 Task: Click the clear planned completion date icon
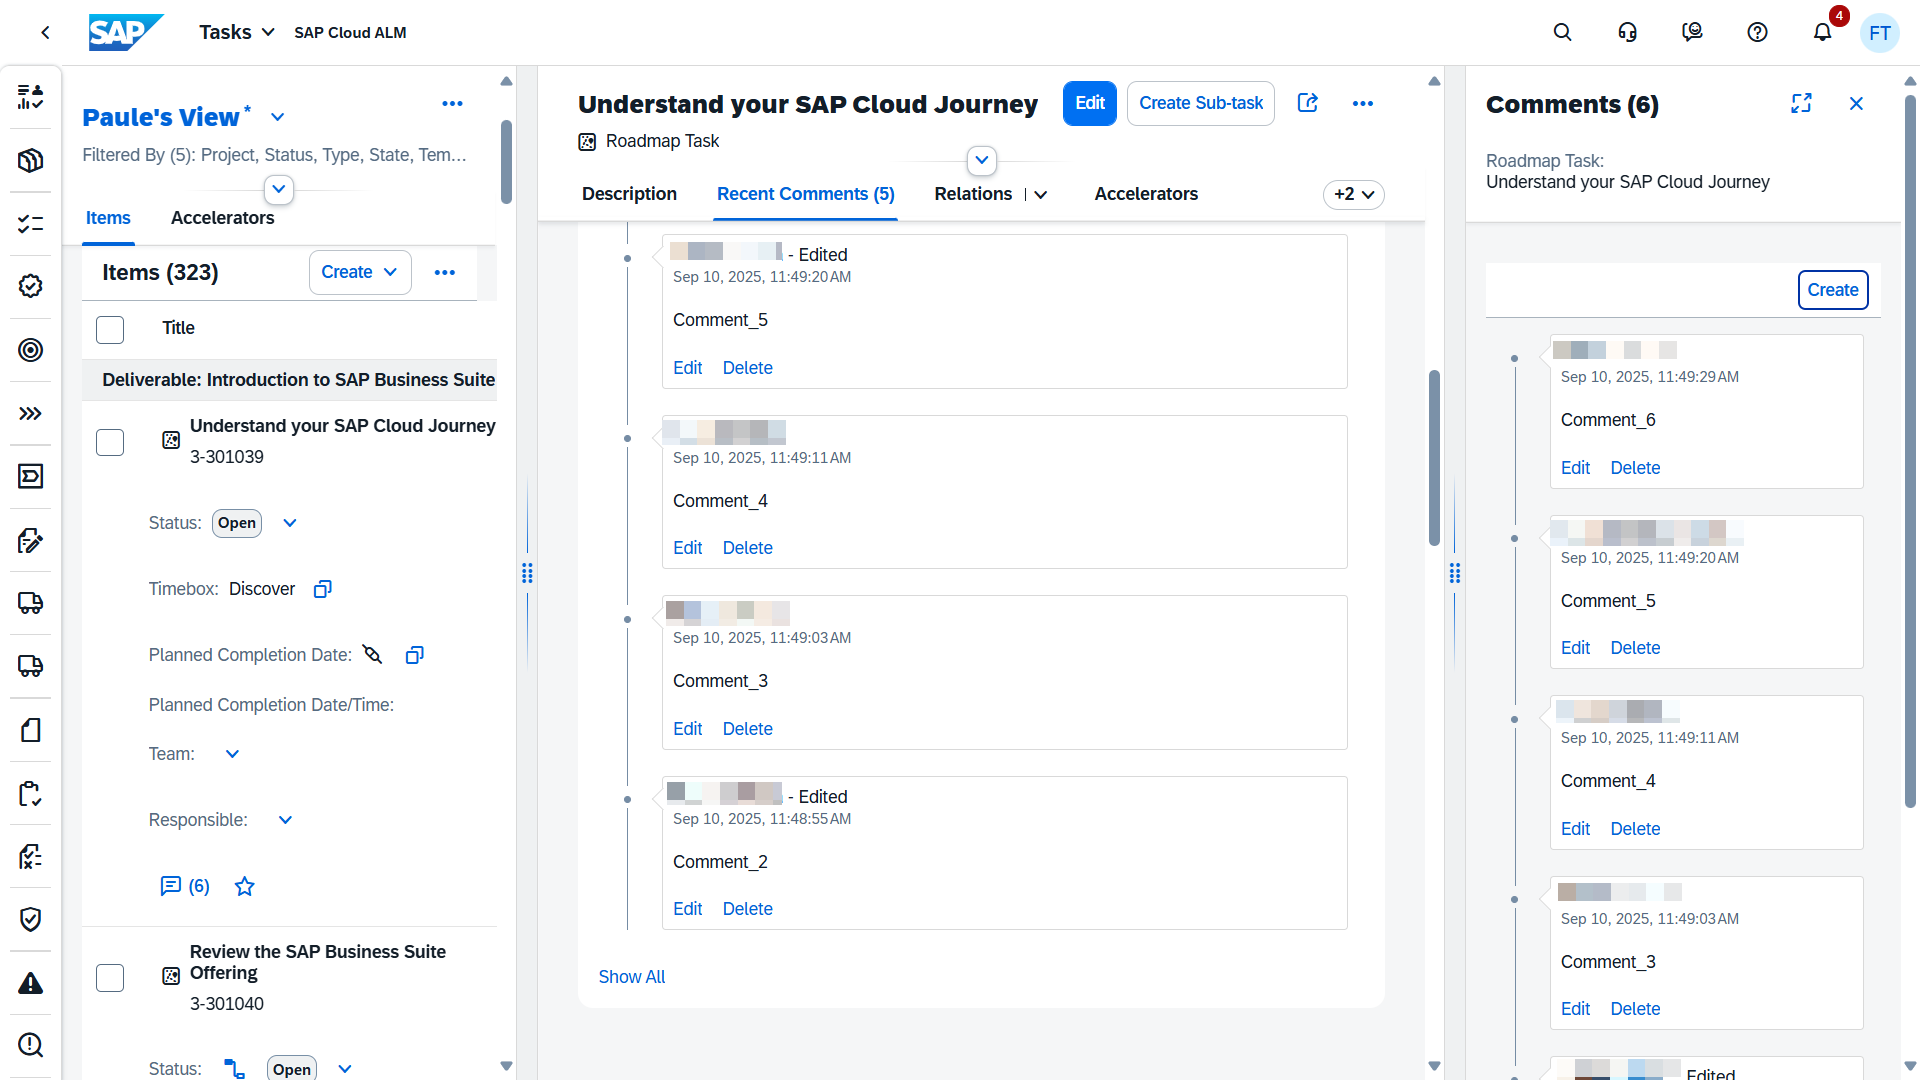point(372,655)
